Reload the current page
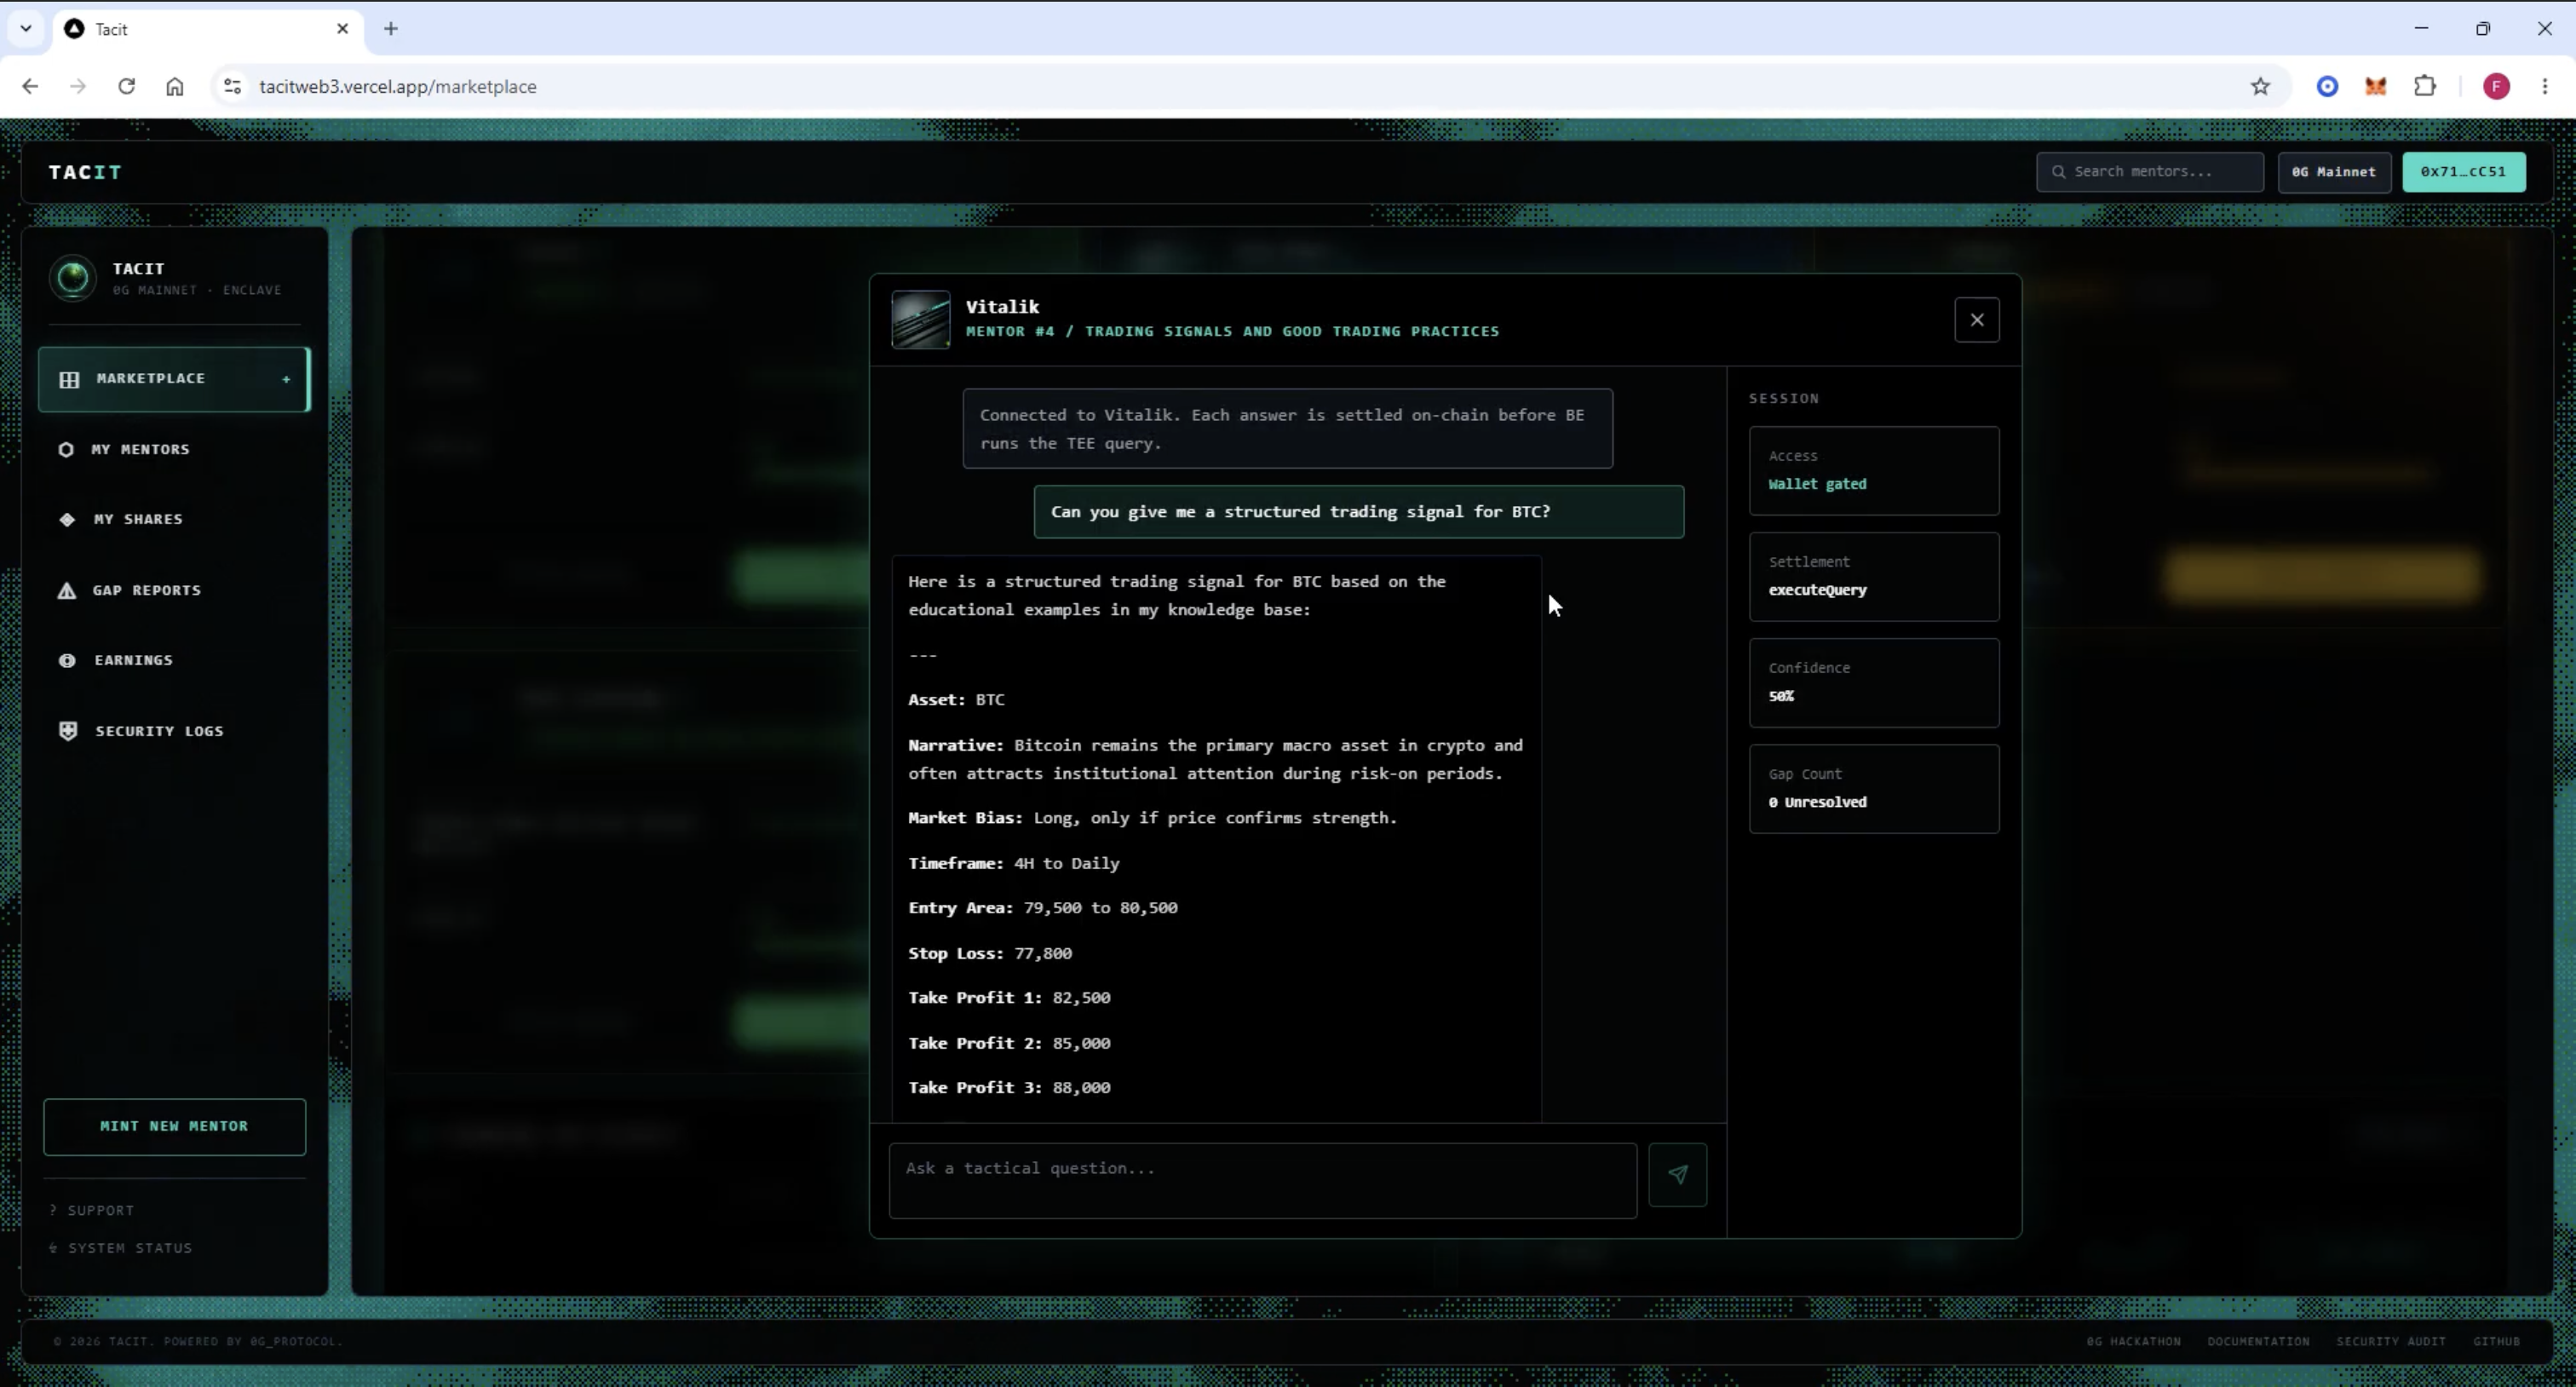 pyautogui.click(x=126, y=87)
